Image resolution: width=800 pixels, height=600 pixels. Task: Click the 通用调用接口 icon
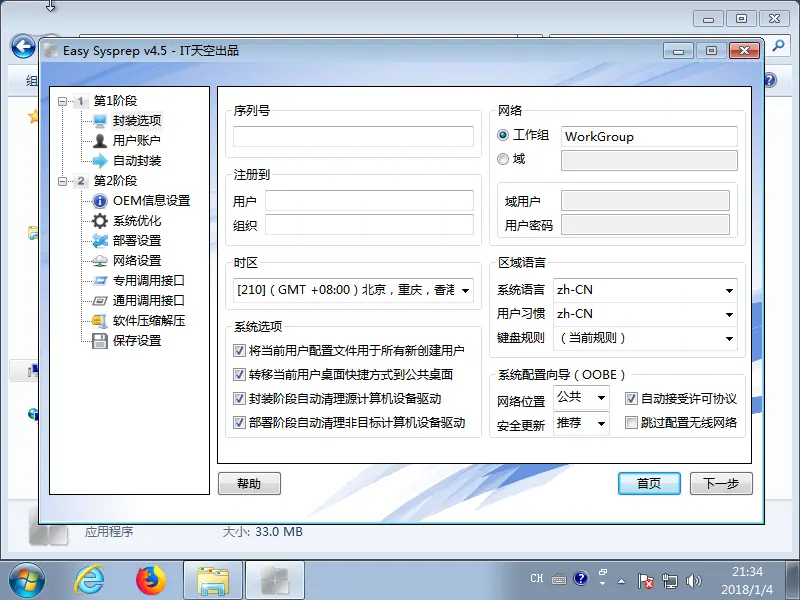point(100,301)
